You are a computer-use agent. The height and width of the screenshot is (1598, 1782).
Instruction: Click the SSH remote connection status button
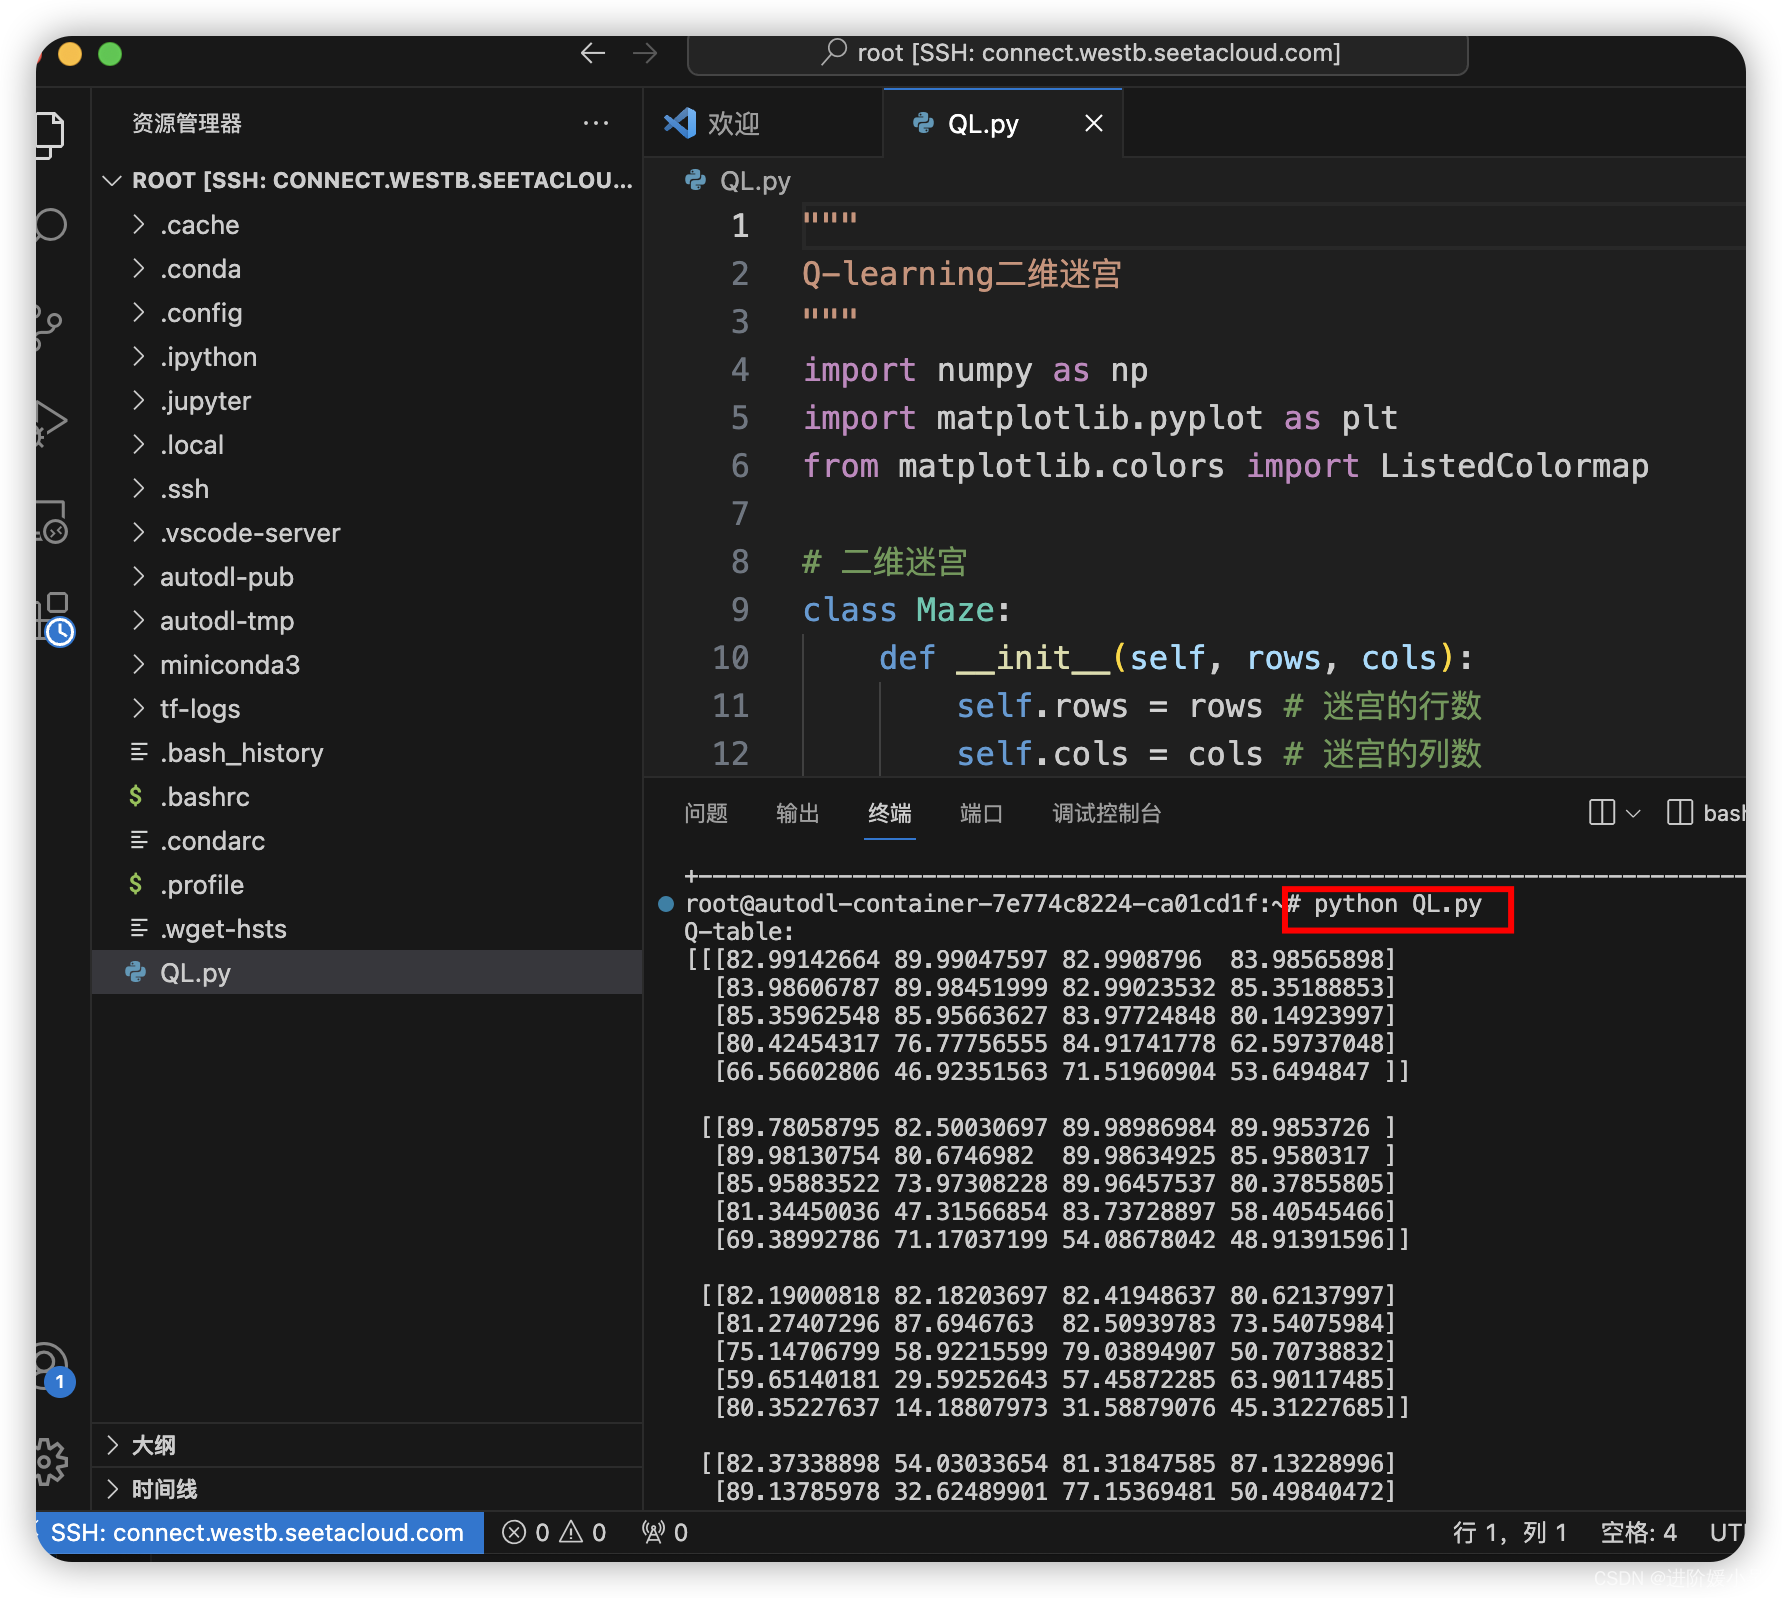(258, 1532)
